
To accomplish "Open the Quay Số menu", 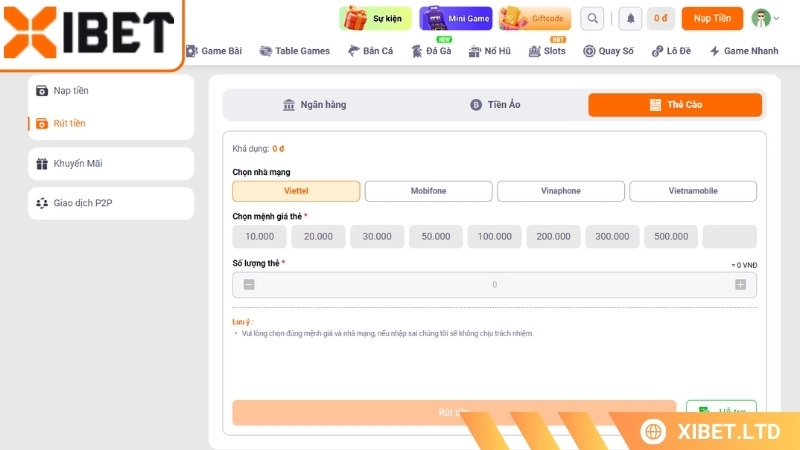I will [608, 51].
